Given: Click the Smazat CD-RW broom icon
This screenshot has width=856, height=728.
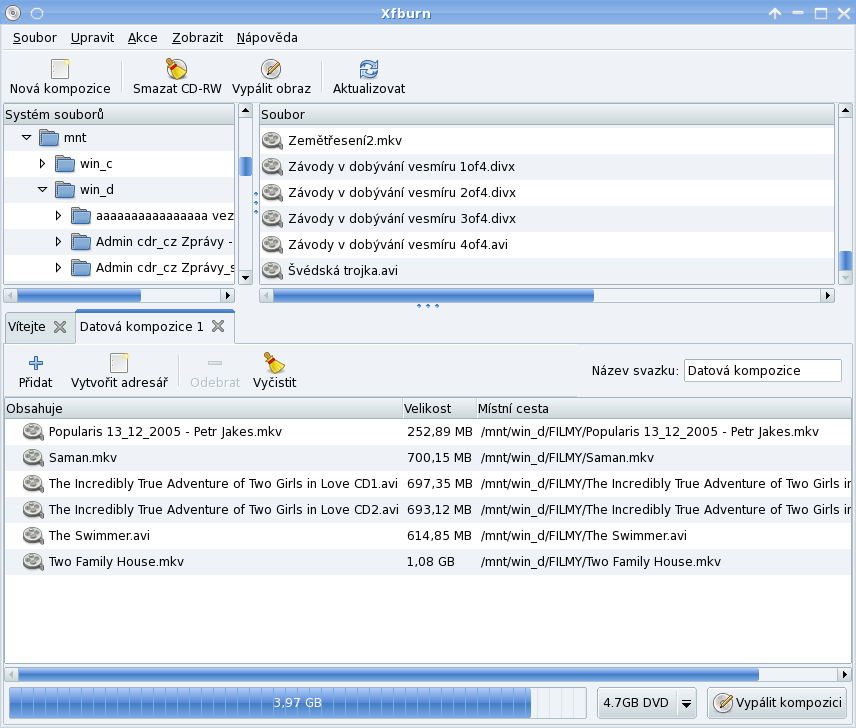Looking at the screenshot, I should click(177, 69).
